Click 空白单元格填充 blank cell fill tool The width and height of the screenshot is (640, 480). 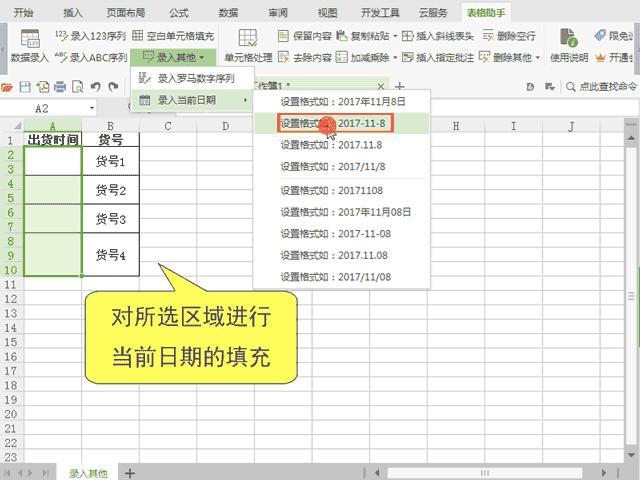[x=173, y=36]
